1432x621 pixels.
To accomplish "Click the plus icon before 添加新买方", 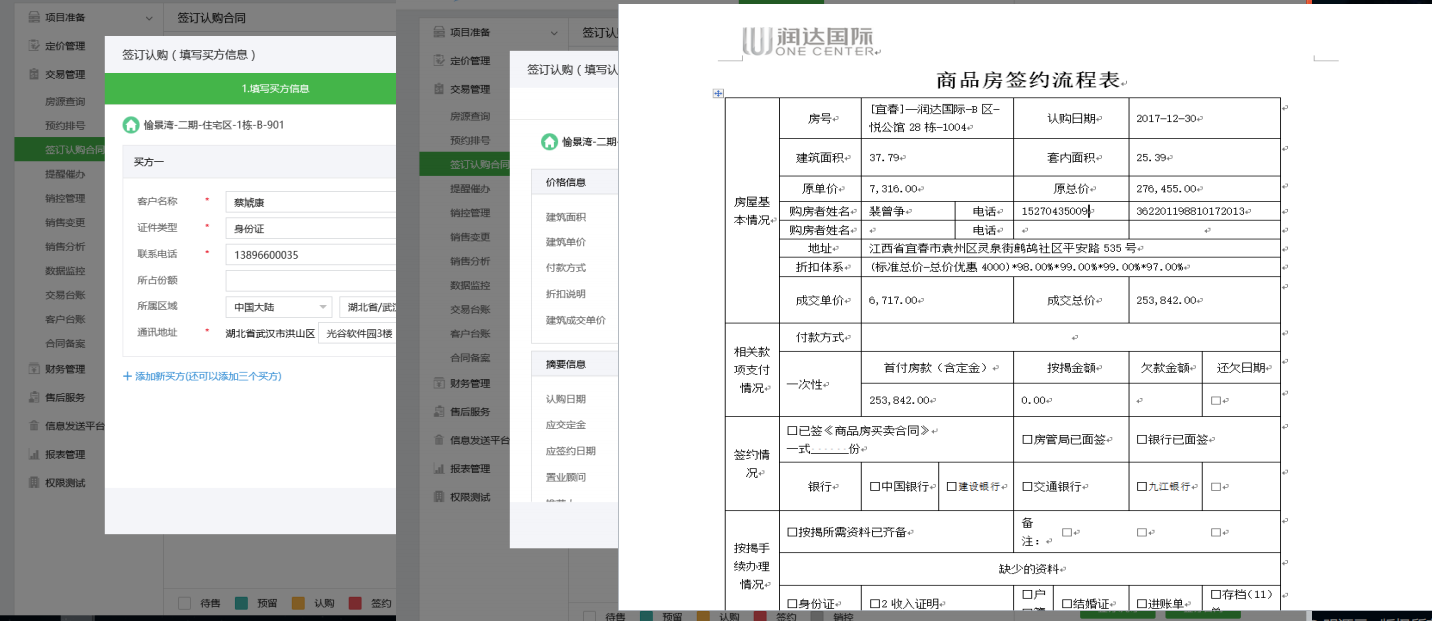I will pyautogui.click(x=127, y=376).
